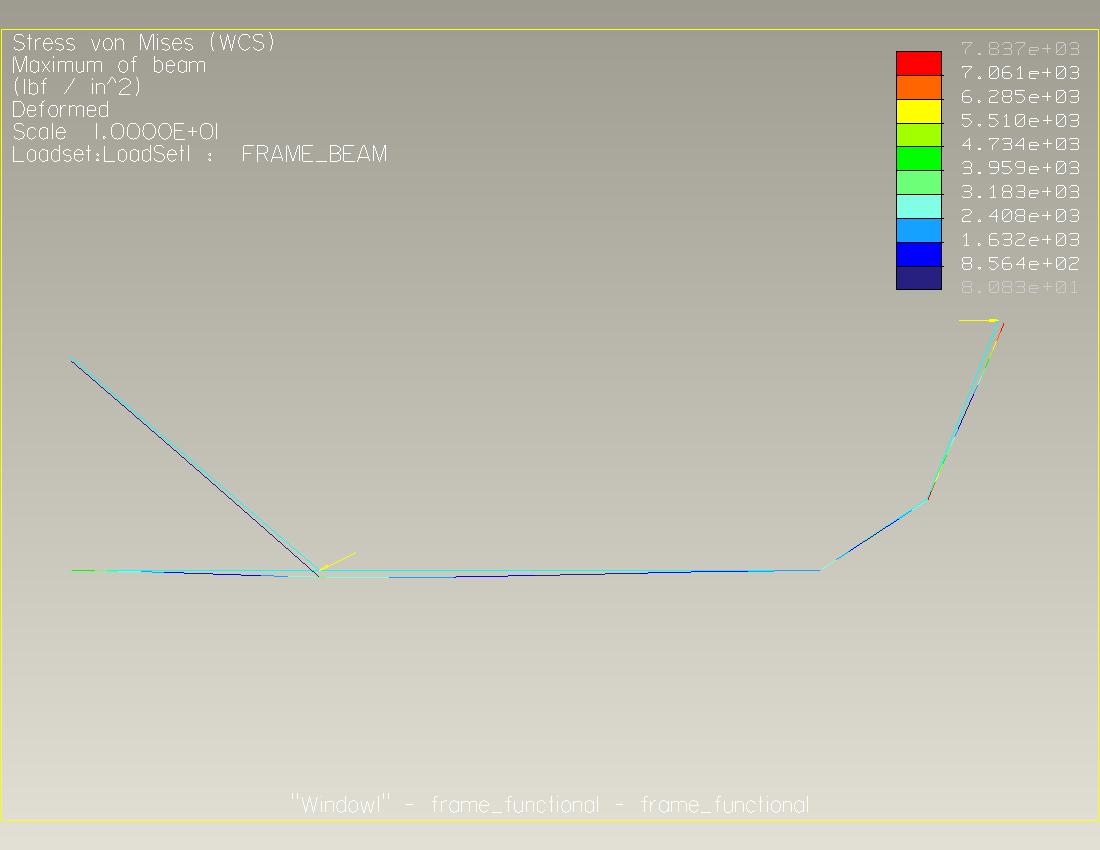Click the red legend color swatch
1100x850 pixels.
click(x=918, y=63)
